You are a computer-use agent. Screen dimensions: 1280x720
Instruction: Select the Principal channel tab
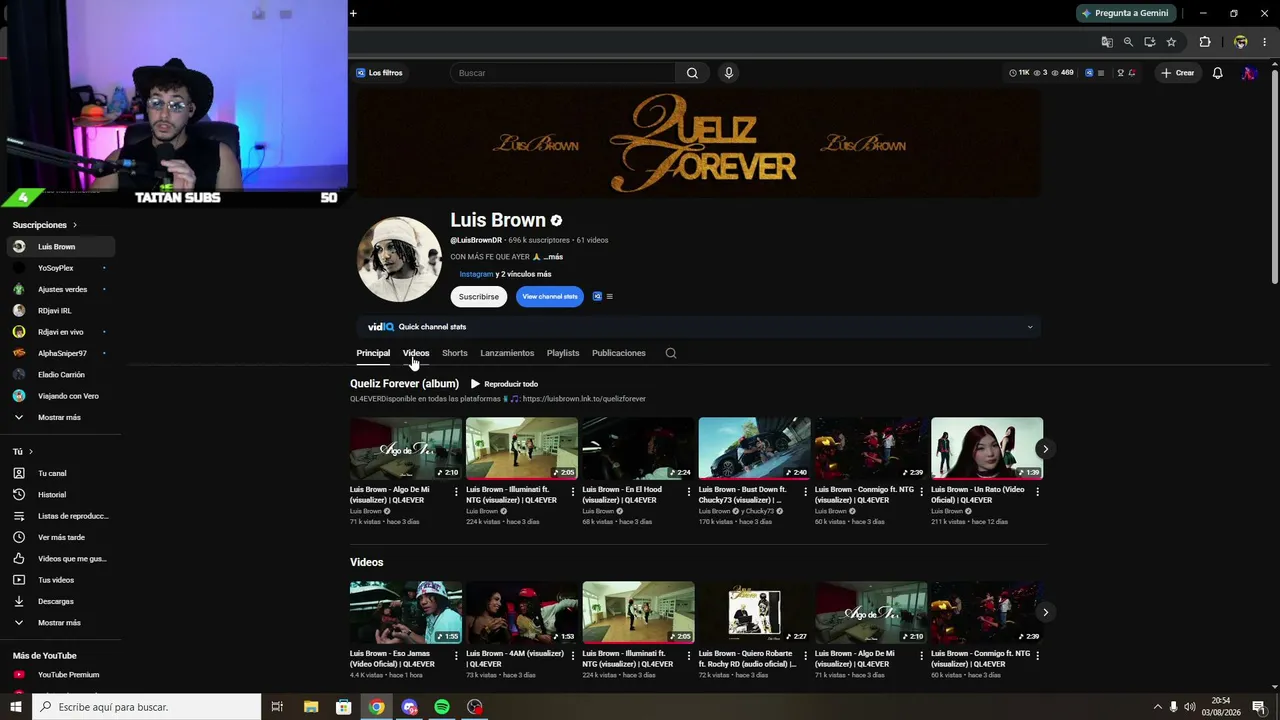[x=373, y=353]
